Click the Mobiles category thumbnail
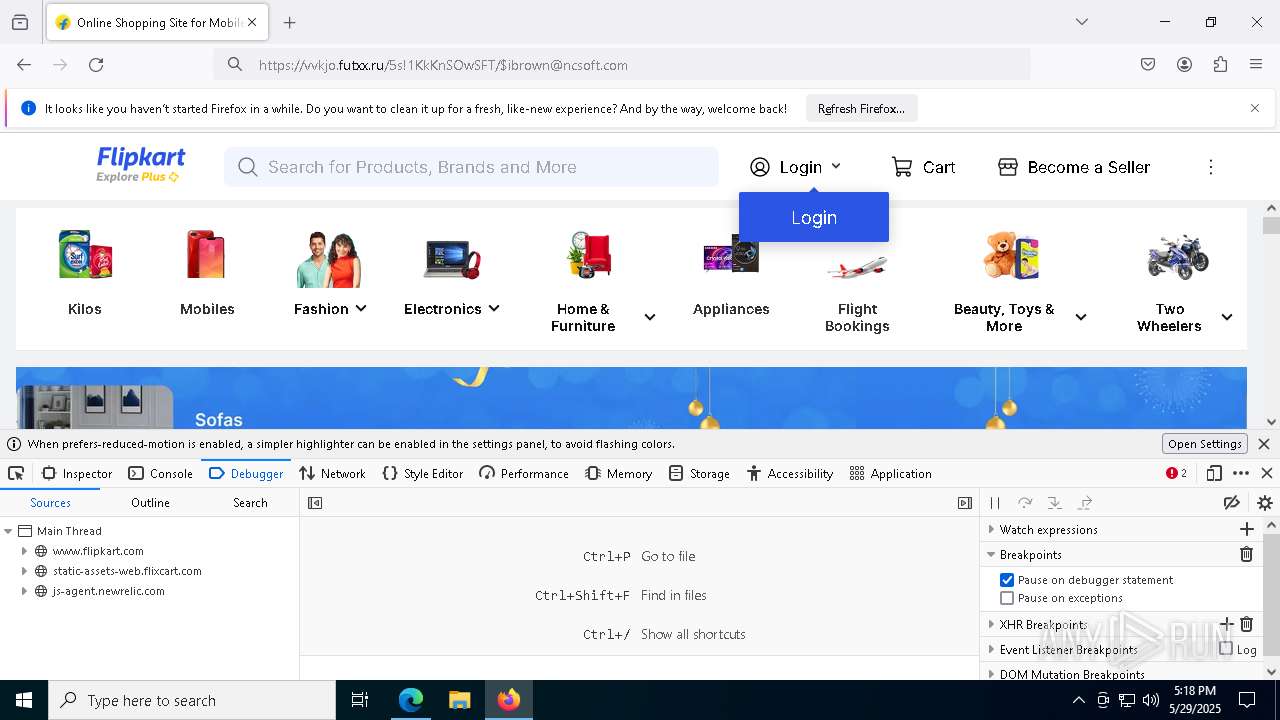The height and width of the screenshot is (720, 1280). 207,254
